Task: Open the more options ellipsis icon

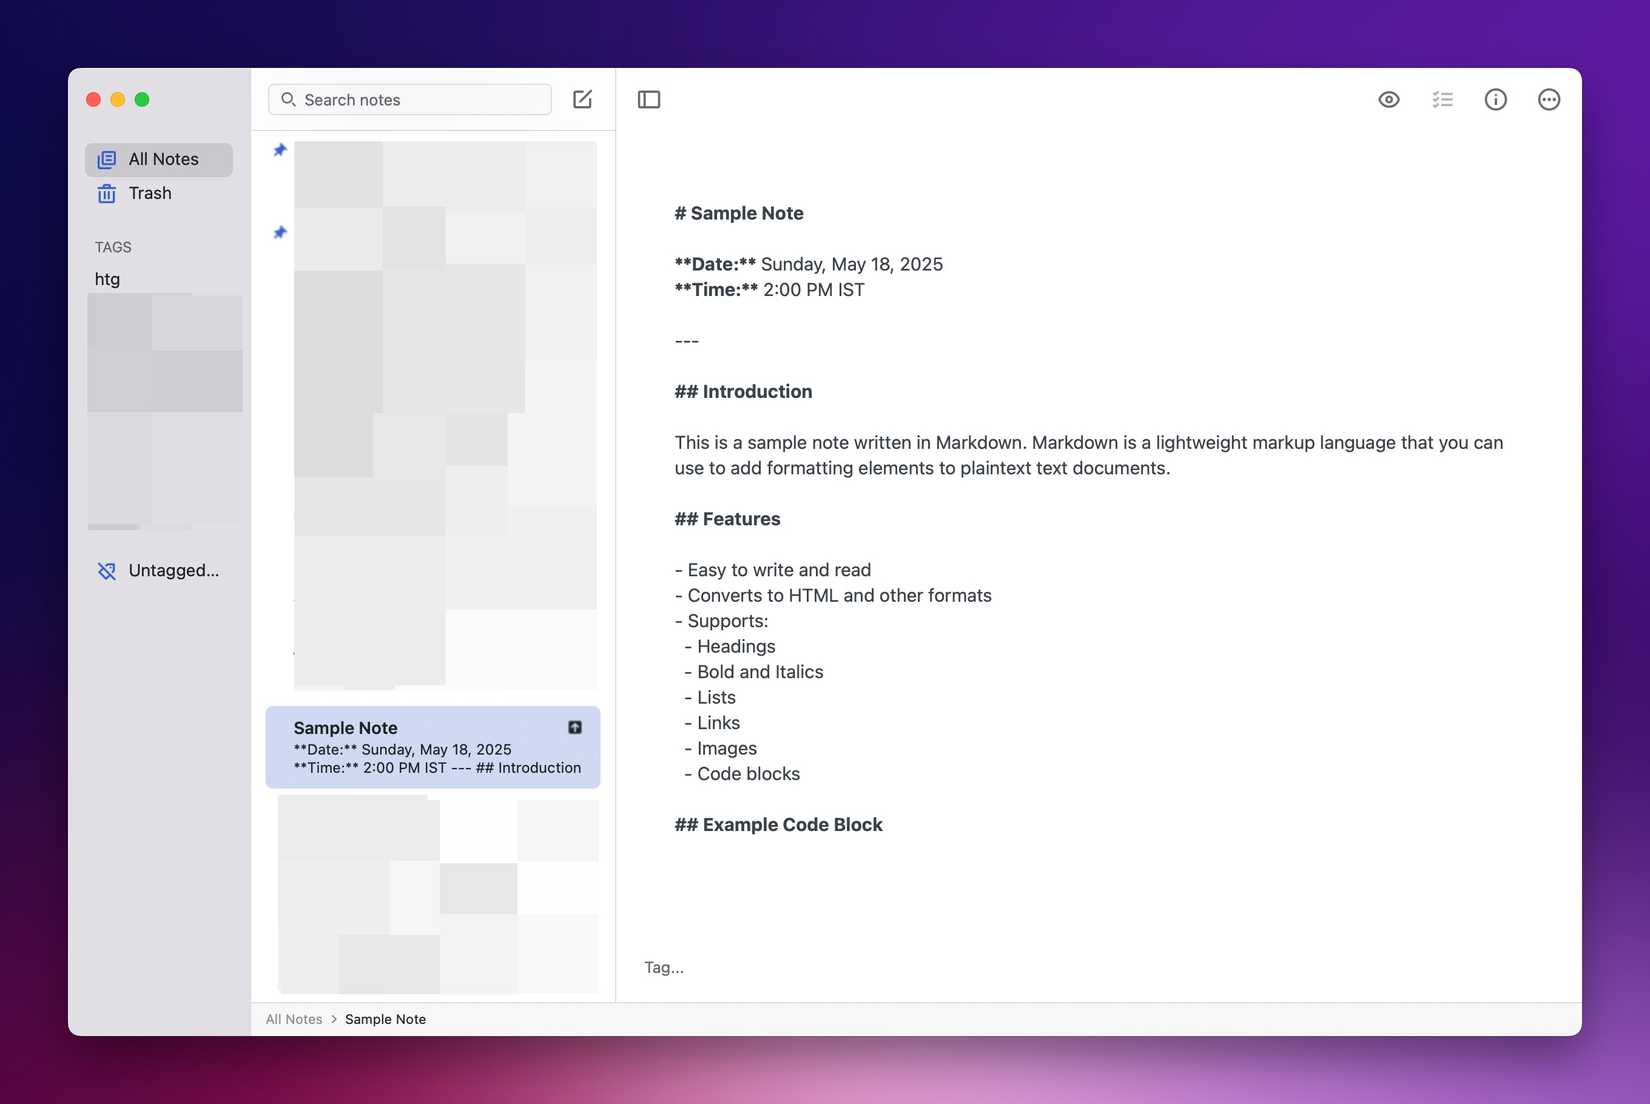Action: click(x=1548, y=99)
